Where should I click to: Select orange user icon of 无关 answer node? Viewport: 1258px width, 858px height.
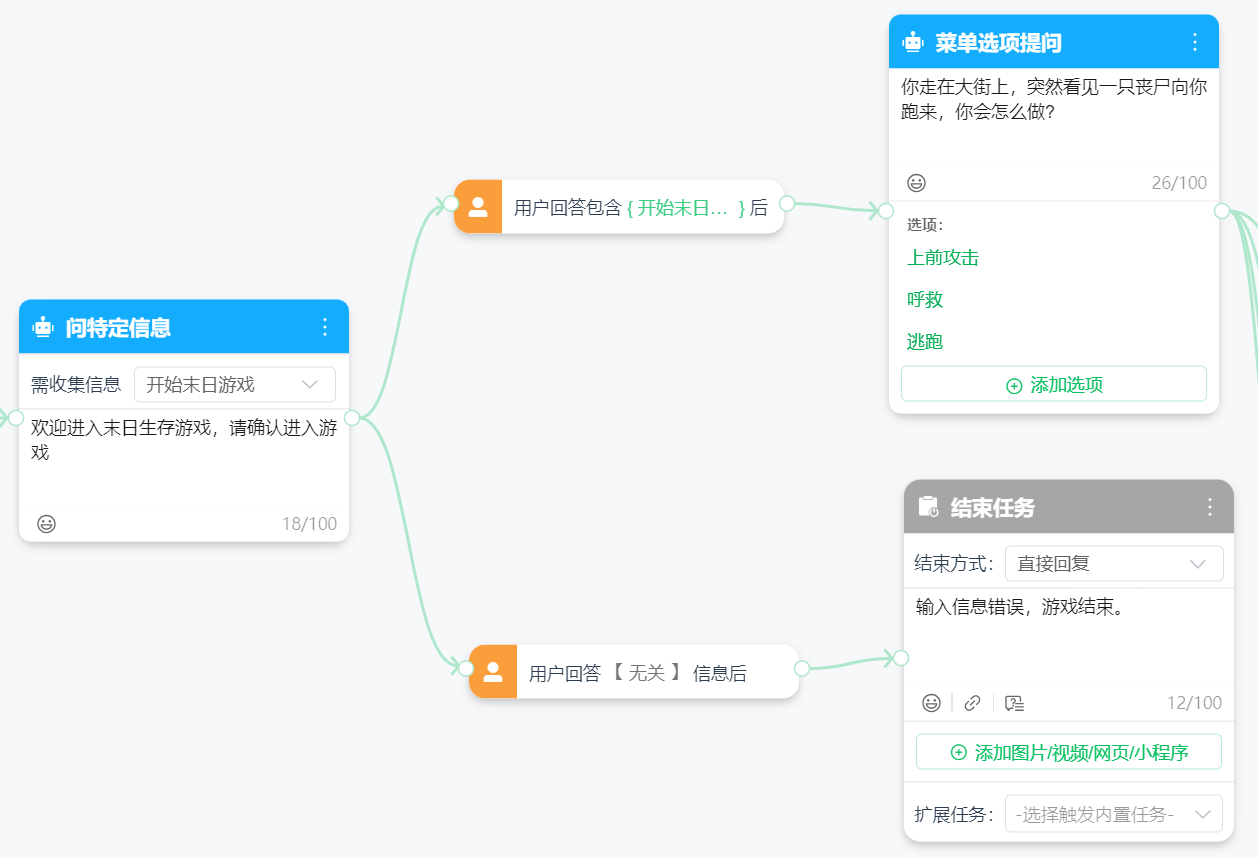pyautogui.click(x=493, y=672)
